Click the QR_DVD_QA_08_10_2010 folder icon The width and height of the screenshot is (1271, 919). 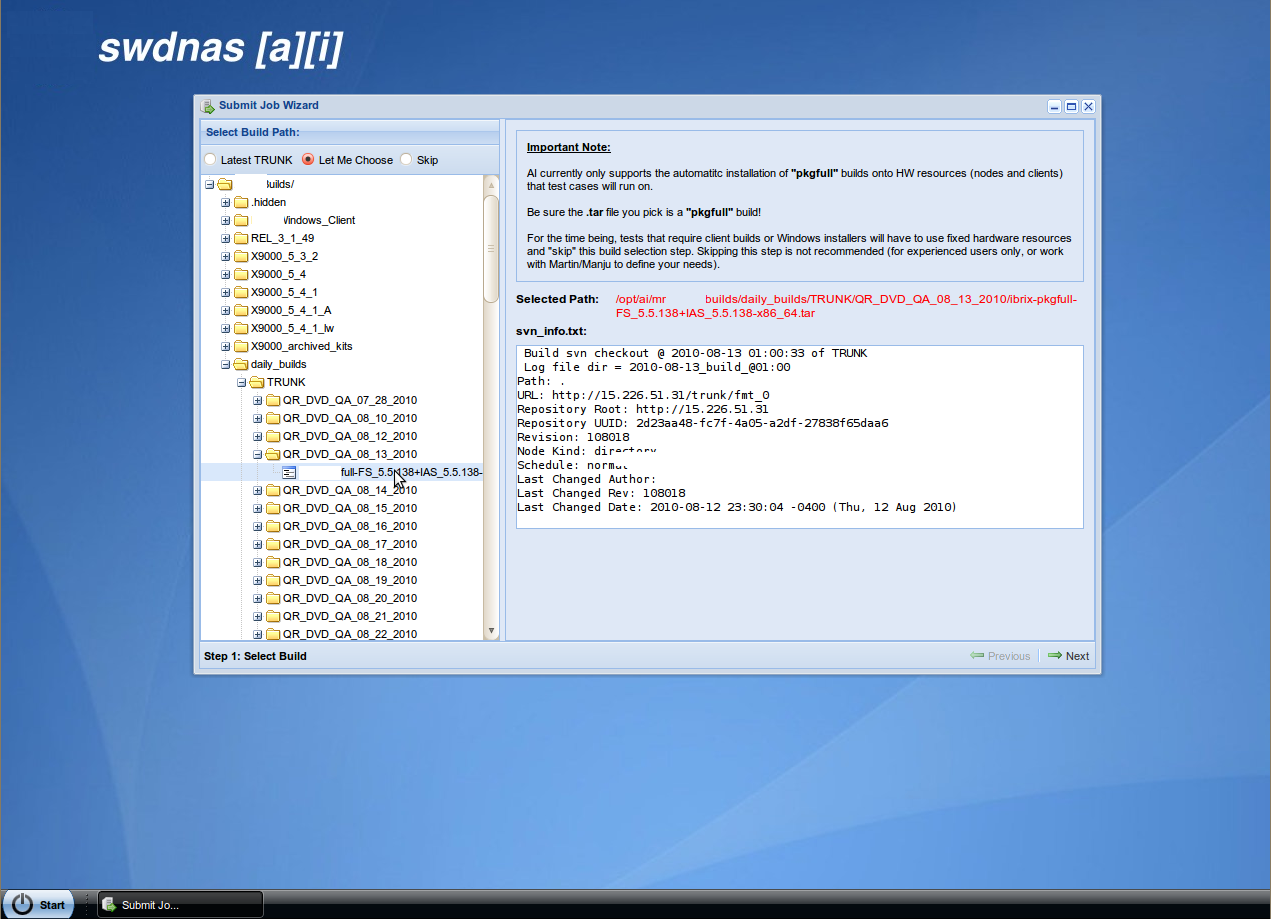point(273,418)
